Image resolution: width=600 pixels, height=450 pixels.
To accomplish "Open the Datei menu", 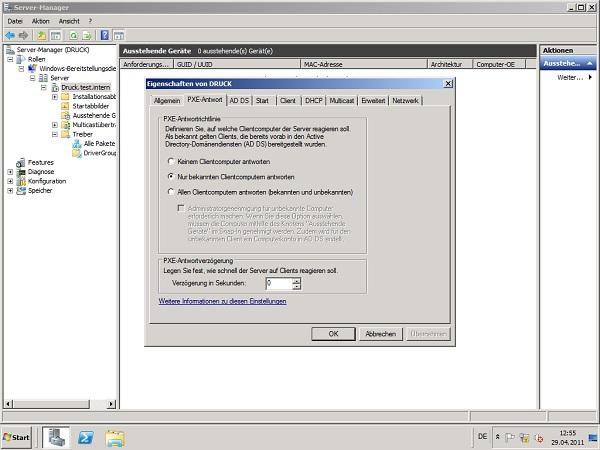I will pos(15,21).
